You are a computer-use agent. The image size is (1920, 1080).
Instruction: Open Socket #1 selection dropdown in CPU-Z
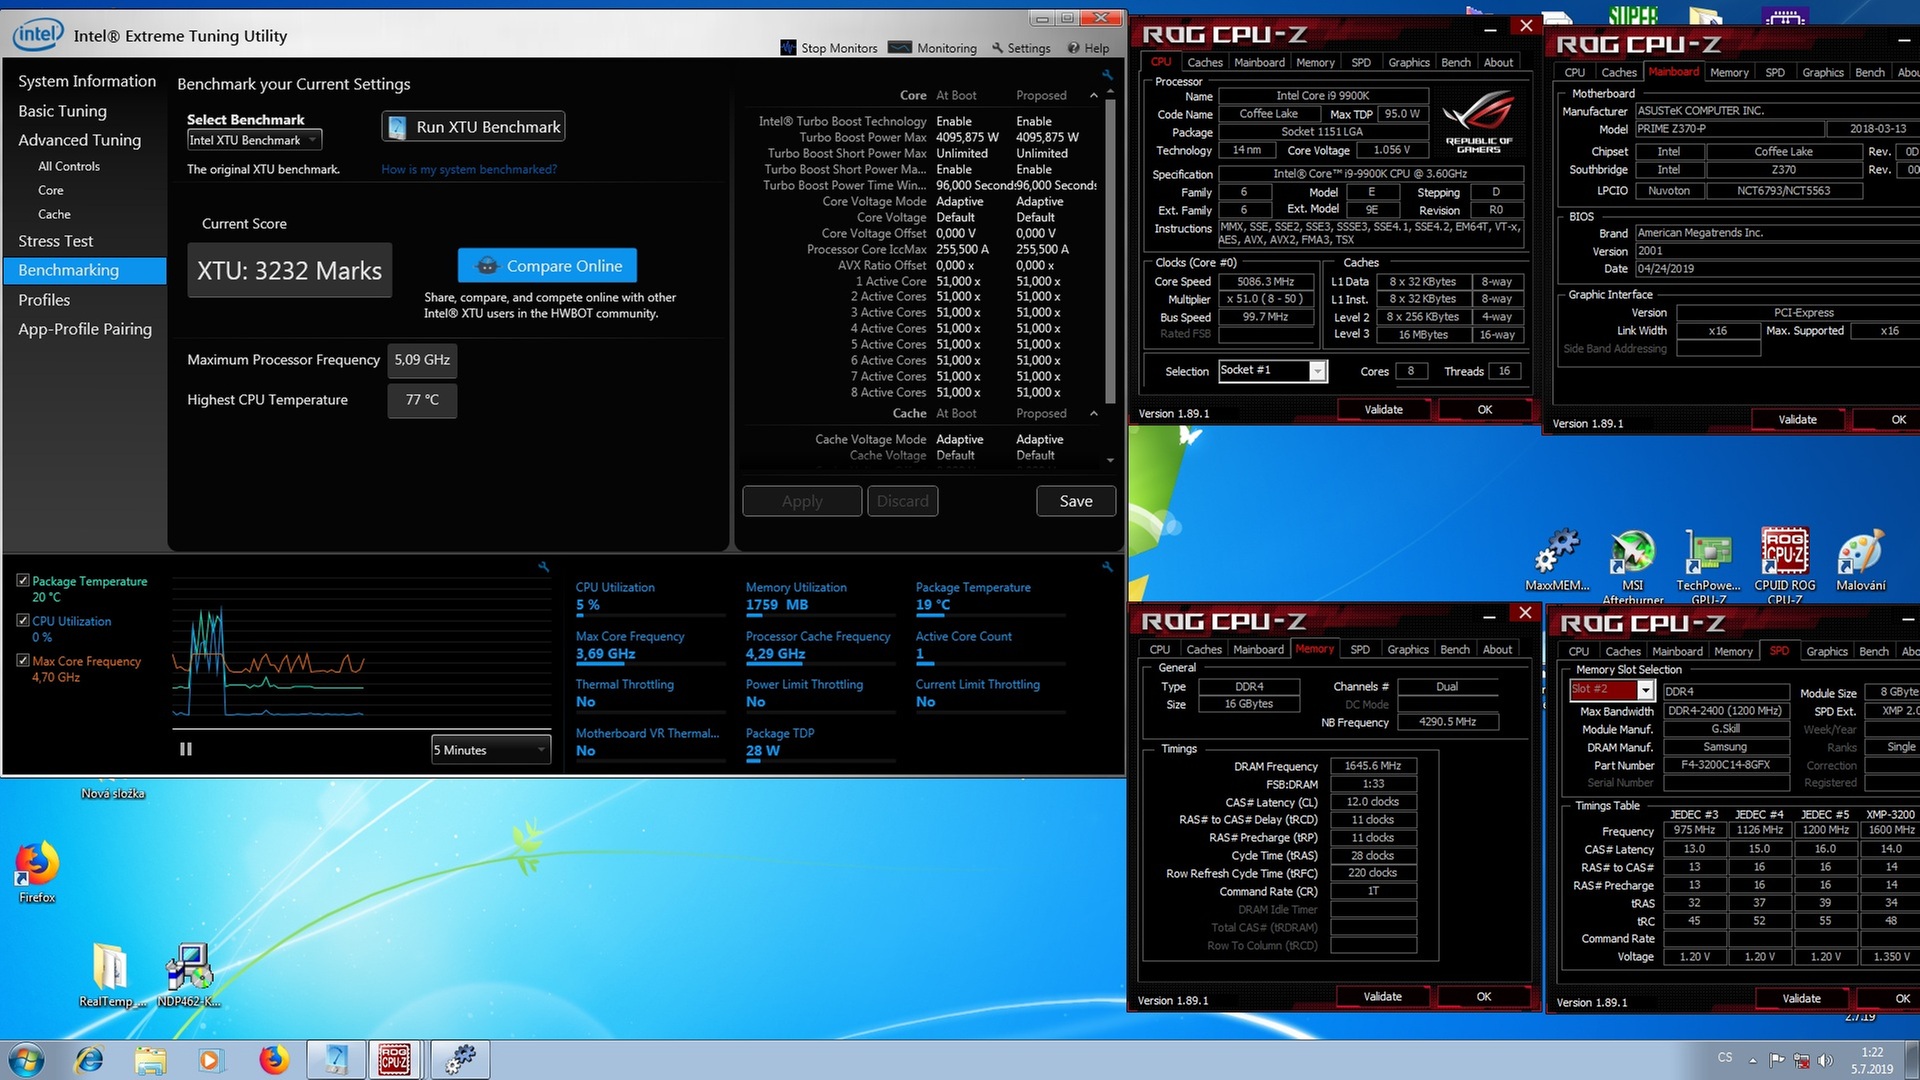pos(1272,371)
